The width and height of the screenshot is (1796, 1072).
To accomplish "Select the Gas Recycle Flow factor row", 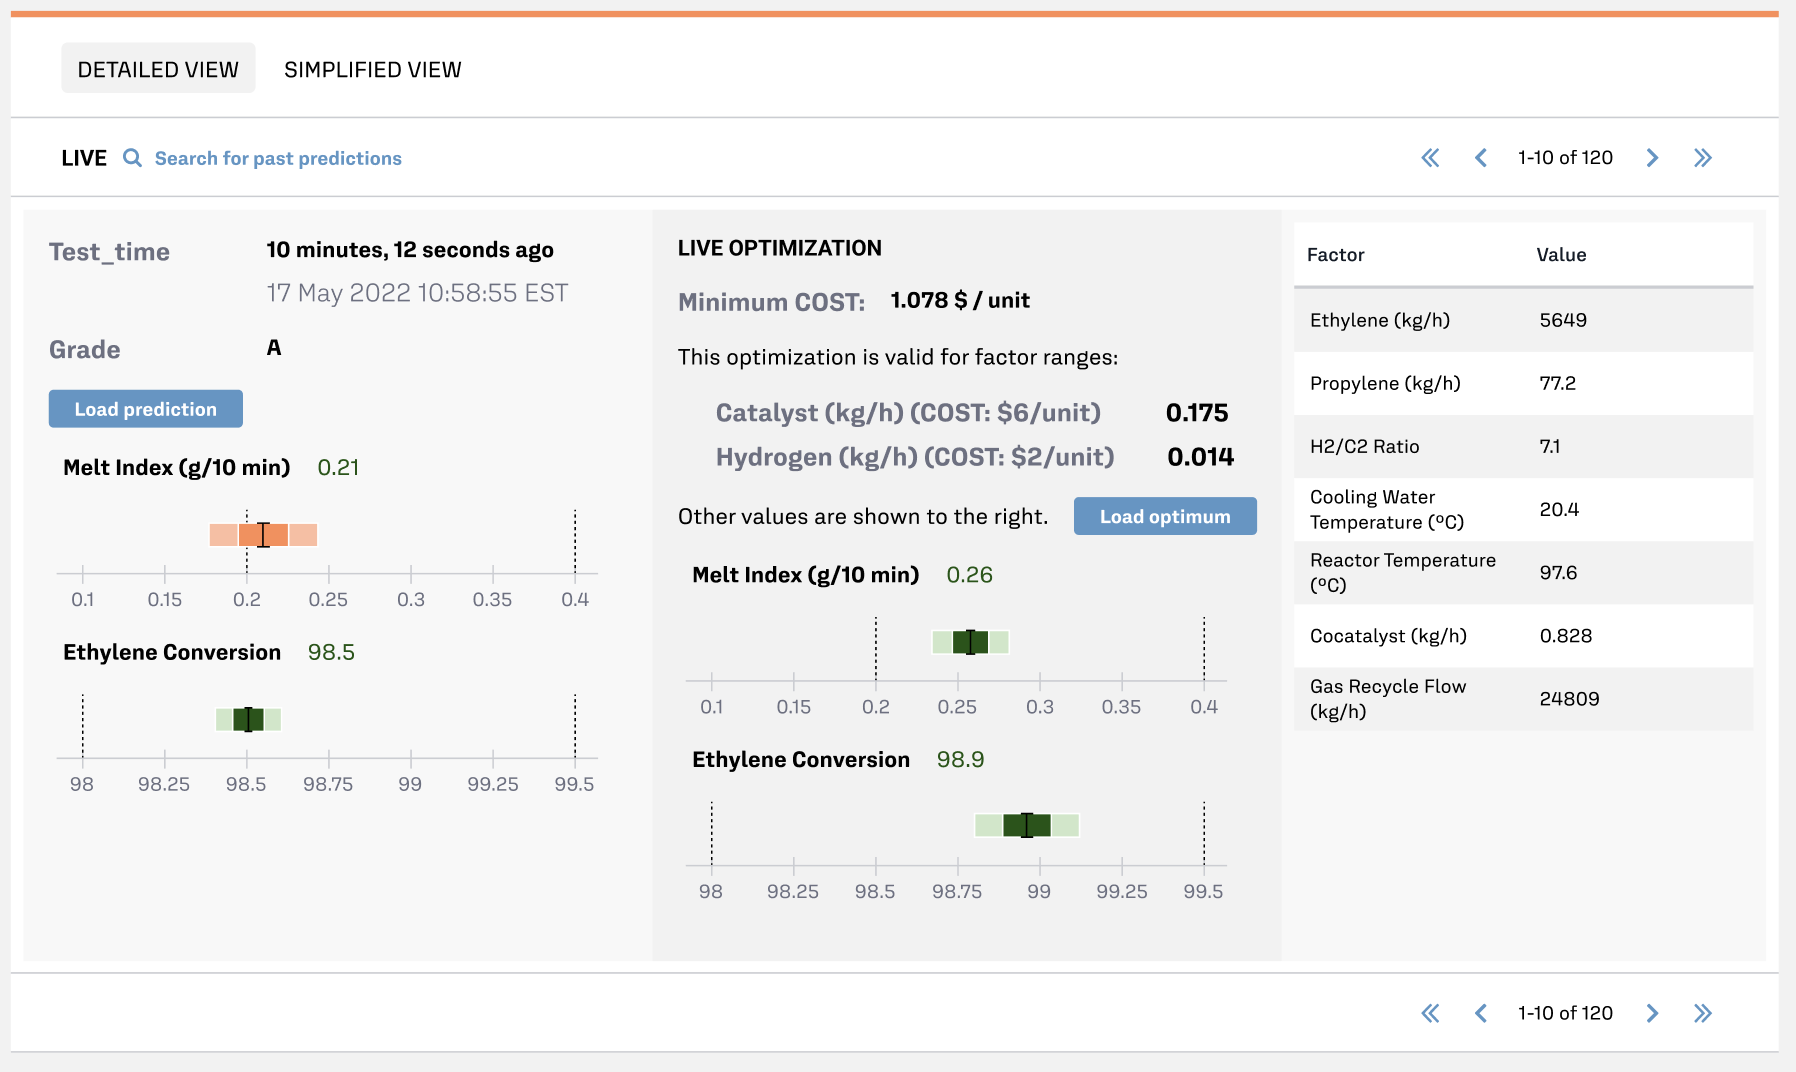I will click(x=1522, y=698).
